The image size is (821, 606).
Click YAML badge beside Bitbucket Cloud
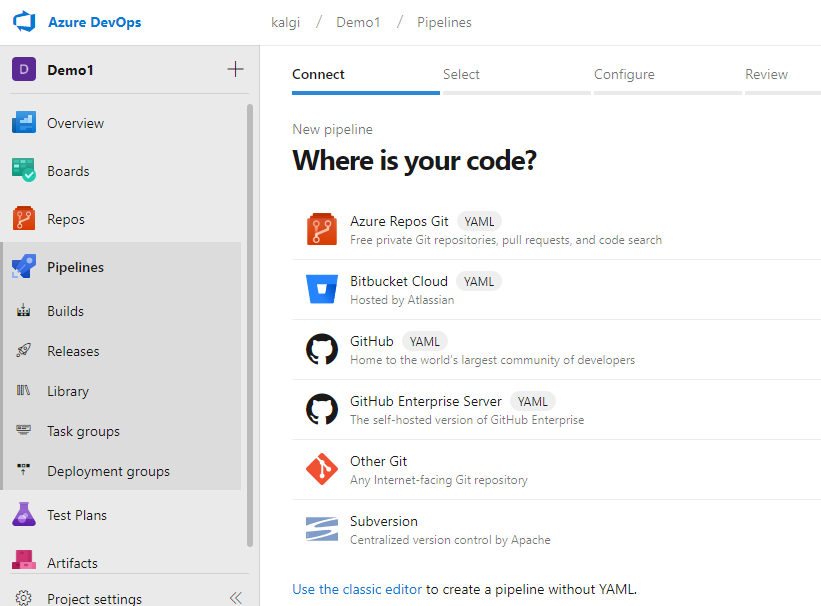point(479,282)
